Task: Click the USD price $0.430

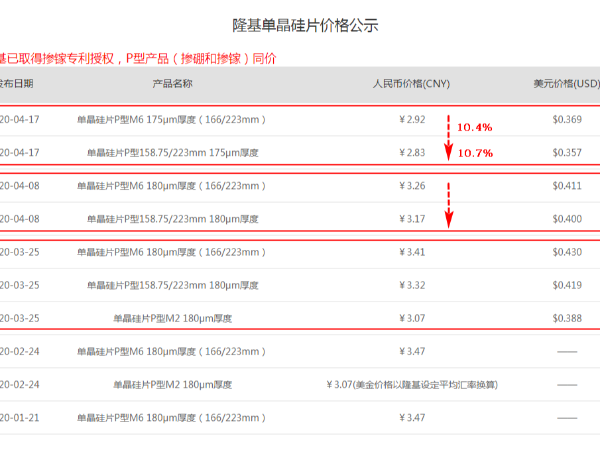Action: click(x=567, y=252)
